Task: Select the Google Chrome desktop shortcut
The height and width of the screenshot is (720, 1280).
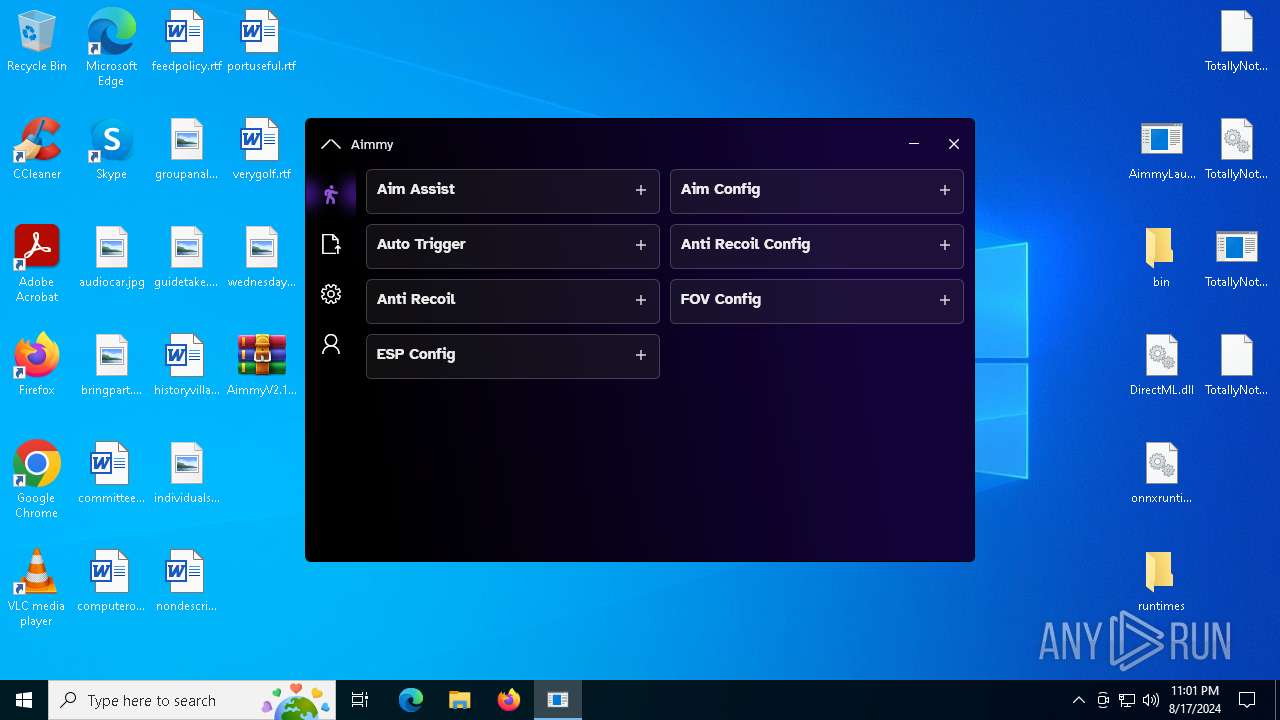Action: click(37, 479)
